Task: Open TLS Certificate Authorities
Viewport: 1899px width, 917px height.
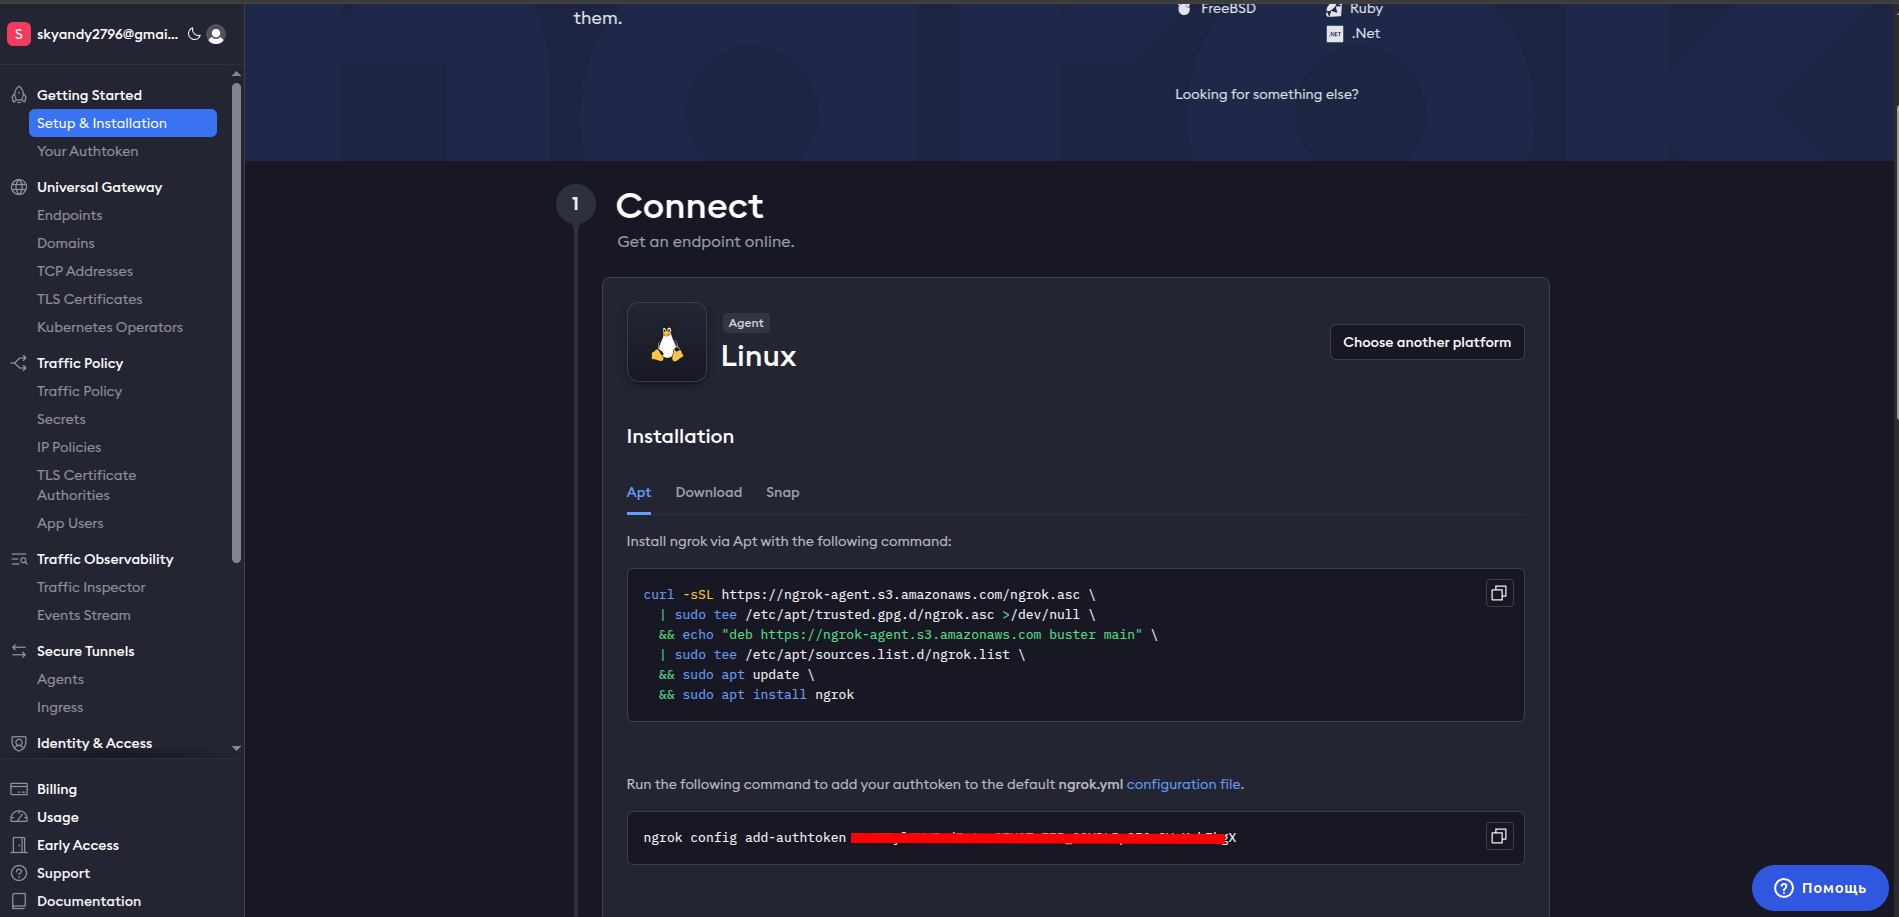Action: 87,485
